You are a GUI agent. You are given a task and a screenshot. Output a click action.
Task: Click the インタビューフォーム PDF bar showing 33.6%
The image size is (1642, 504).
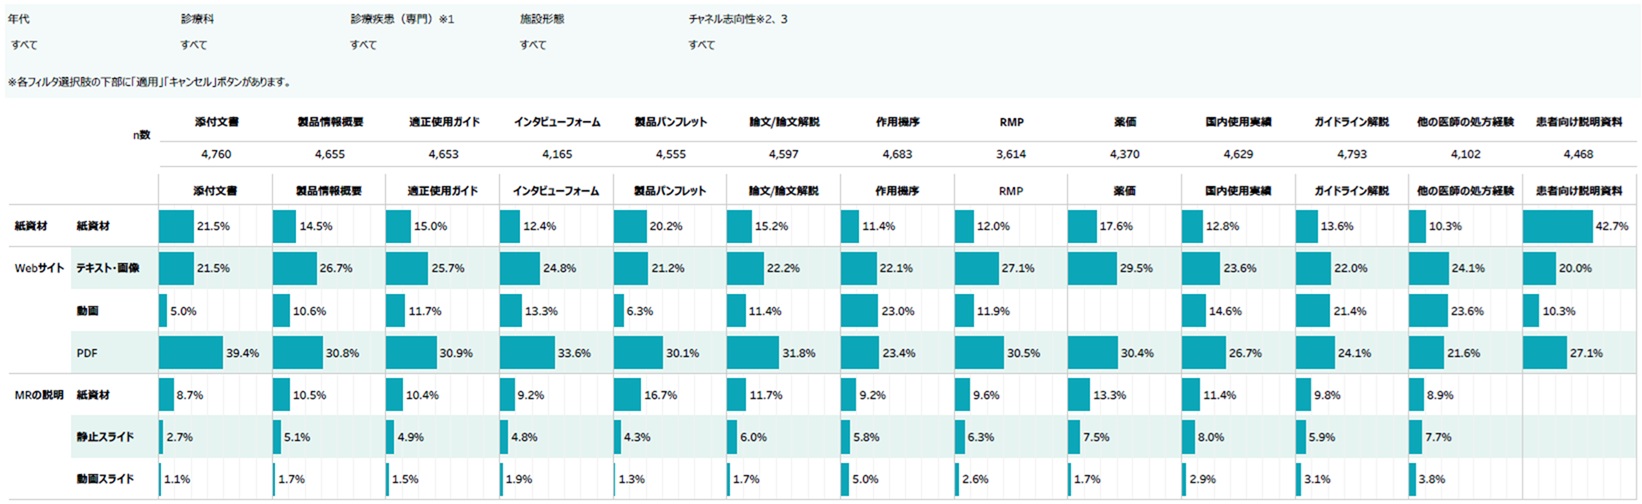[527, 353]
